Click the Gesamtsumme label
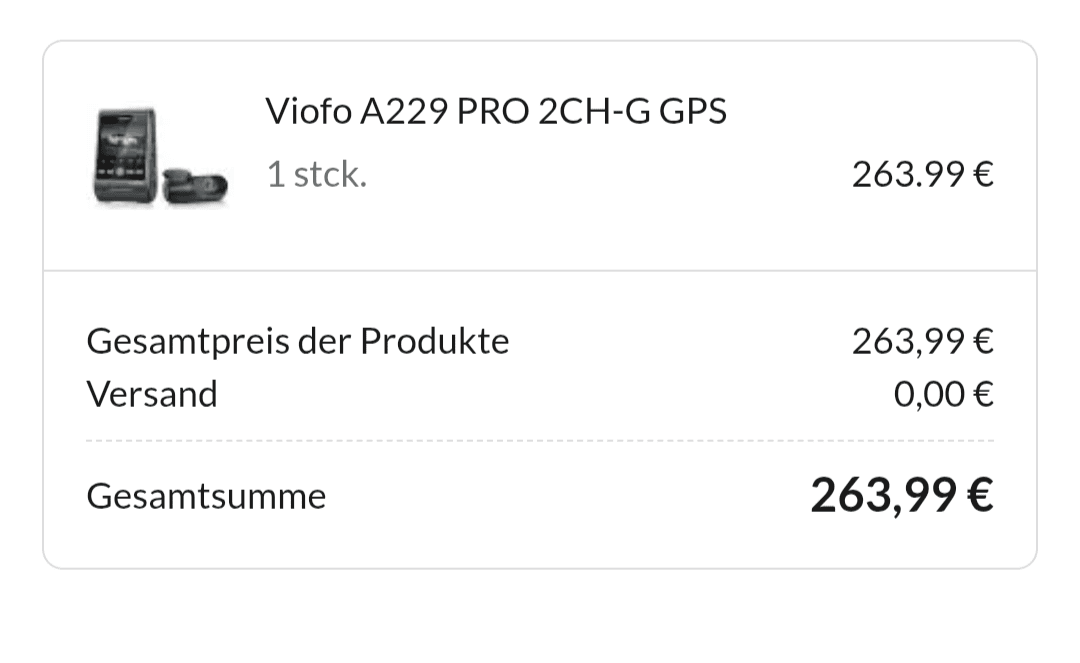Screen dimensions: 1080x663 pos(206,496)
